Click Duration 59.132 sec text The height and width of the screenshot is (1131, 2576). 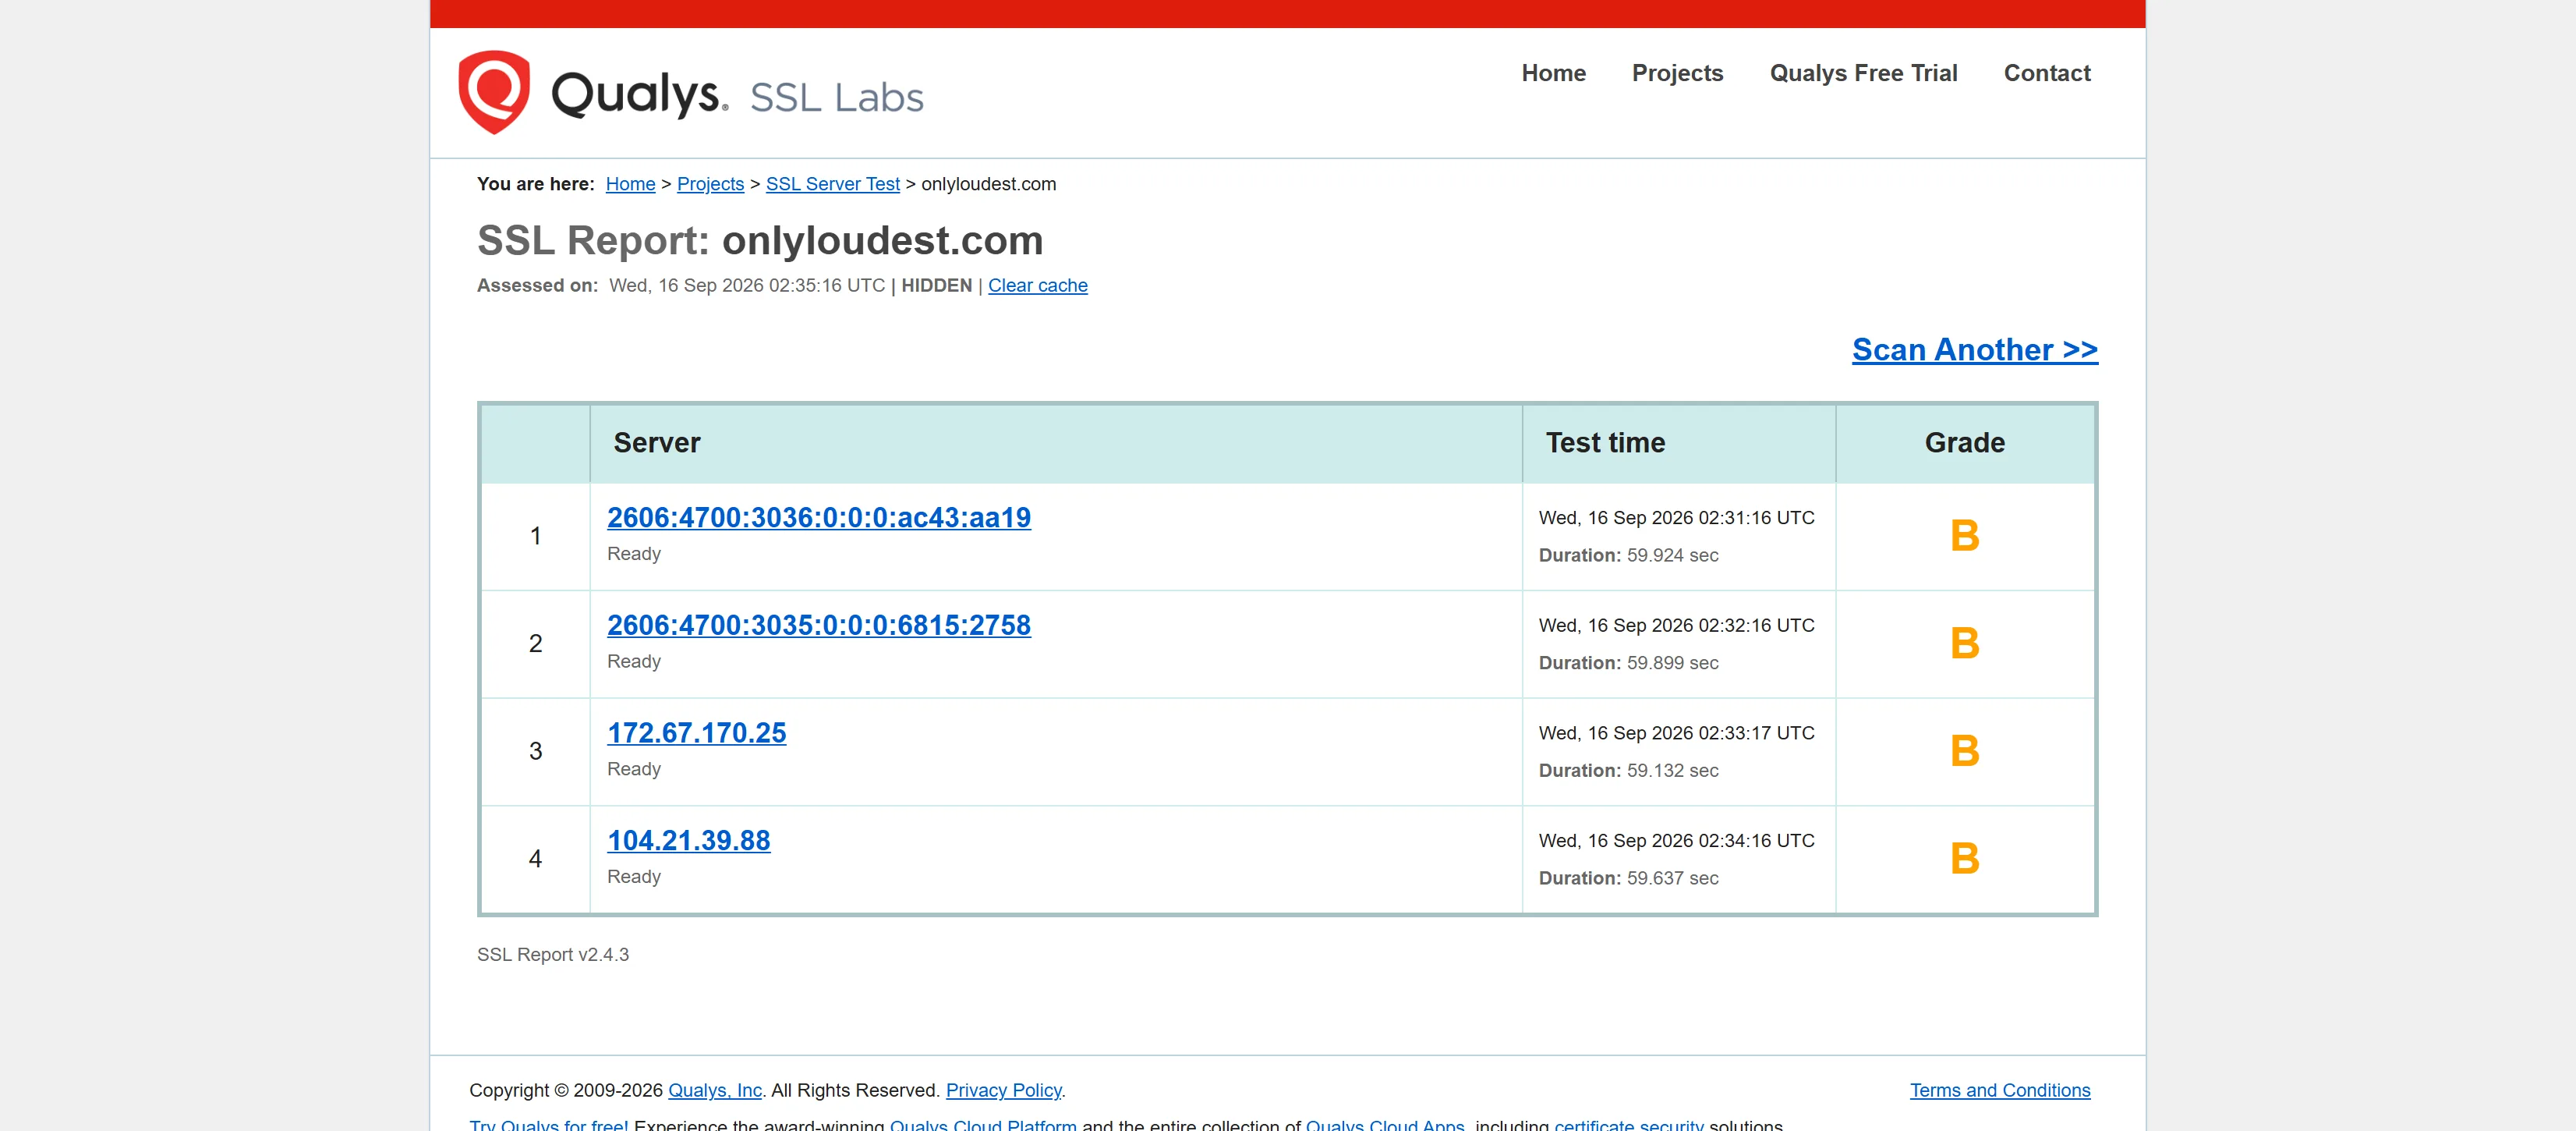pos(1628,771)
